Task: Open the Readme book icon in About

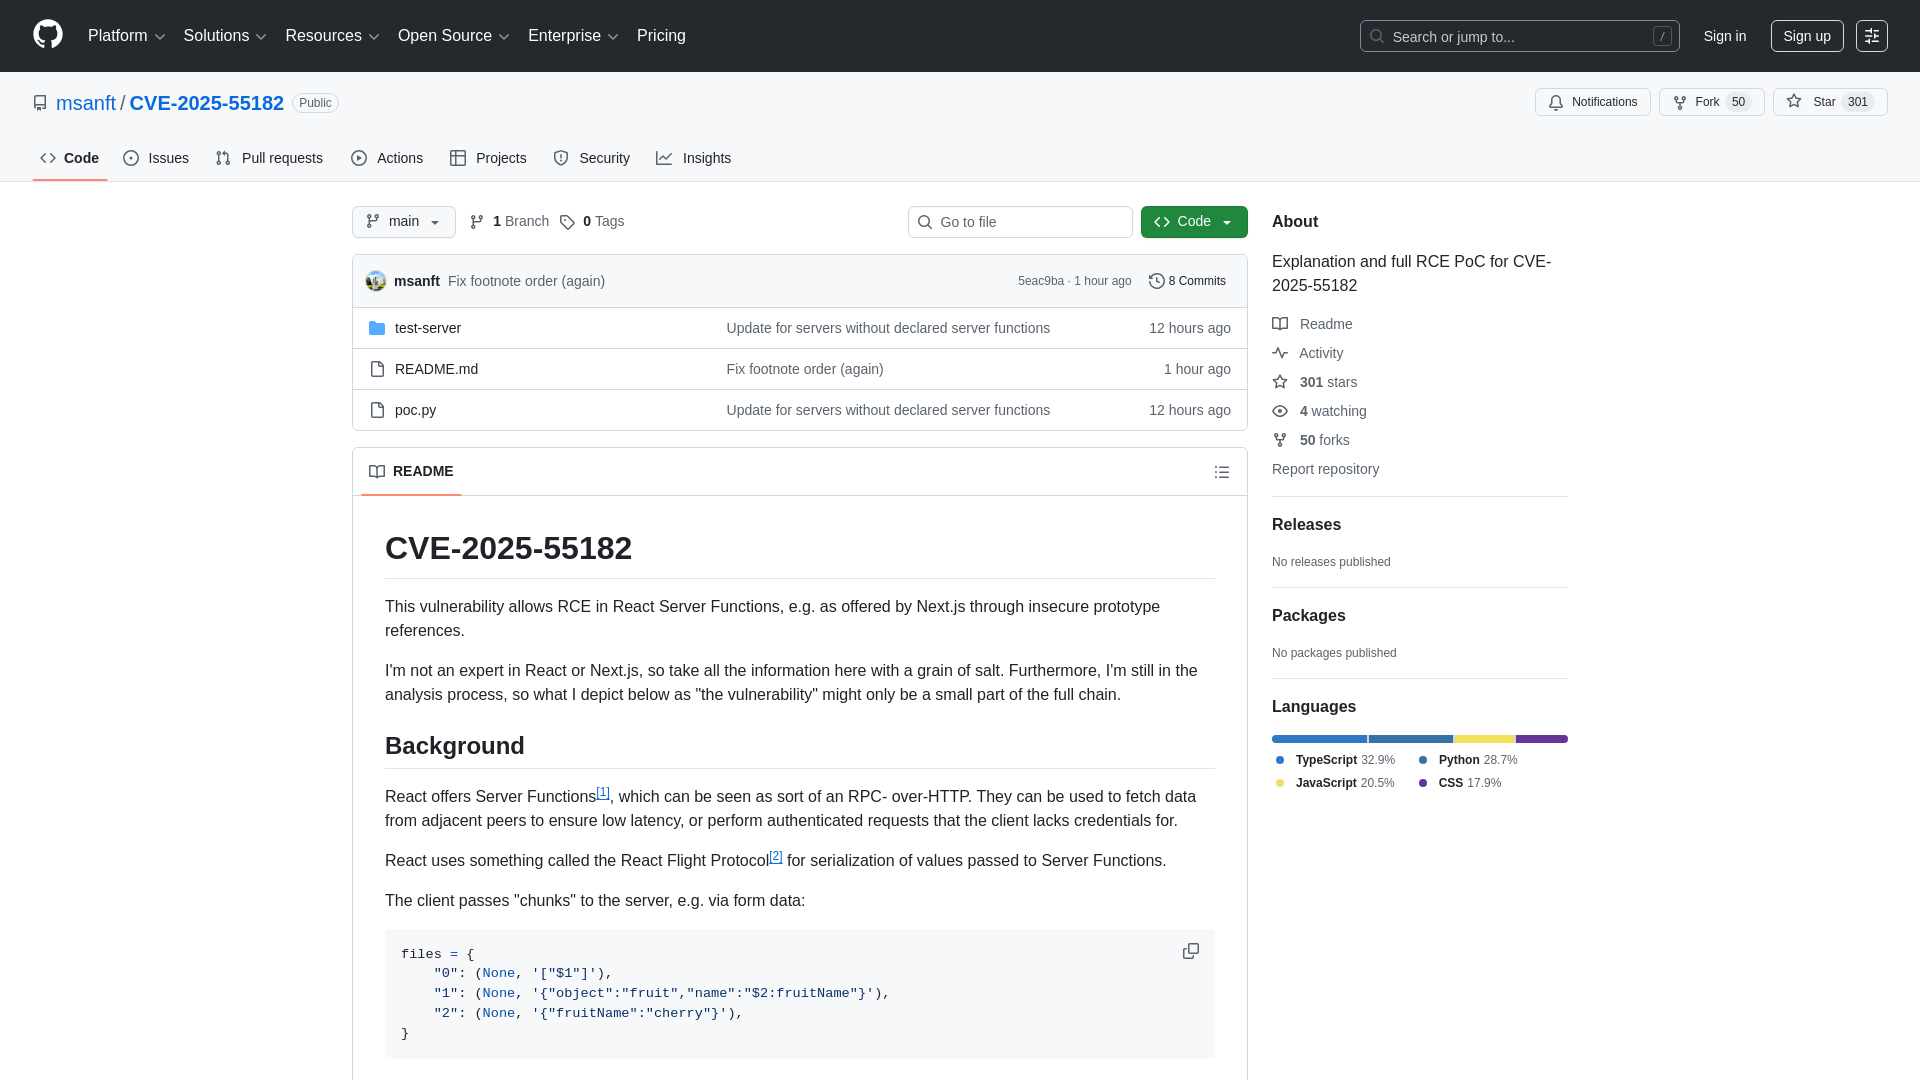Action: pyautogui.click(x=1281, y=323)
